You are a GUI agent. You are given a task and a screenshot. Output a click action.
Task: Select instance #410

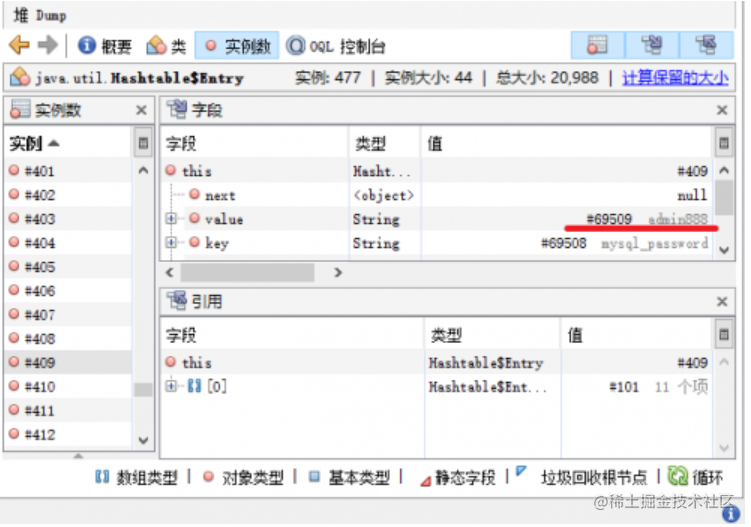[x=68, y=386]
